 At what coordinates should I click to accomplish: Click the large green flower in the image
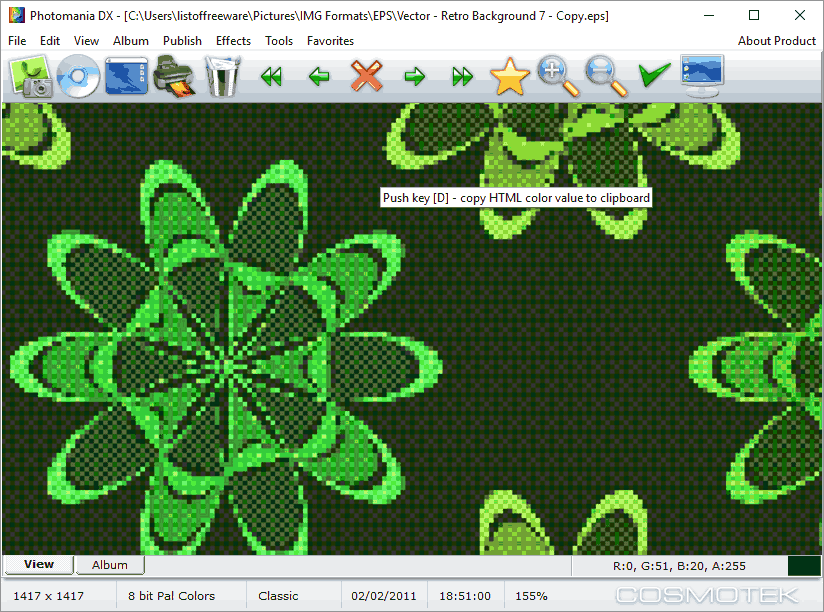tap(226, 360)
